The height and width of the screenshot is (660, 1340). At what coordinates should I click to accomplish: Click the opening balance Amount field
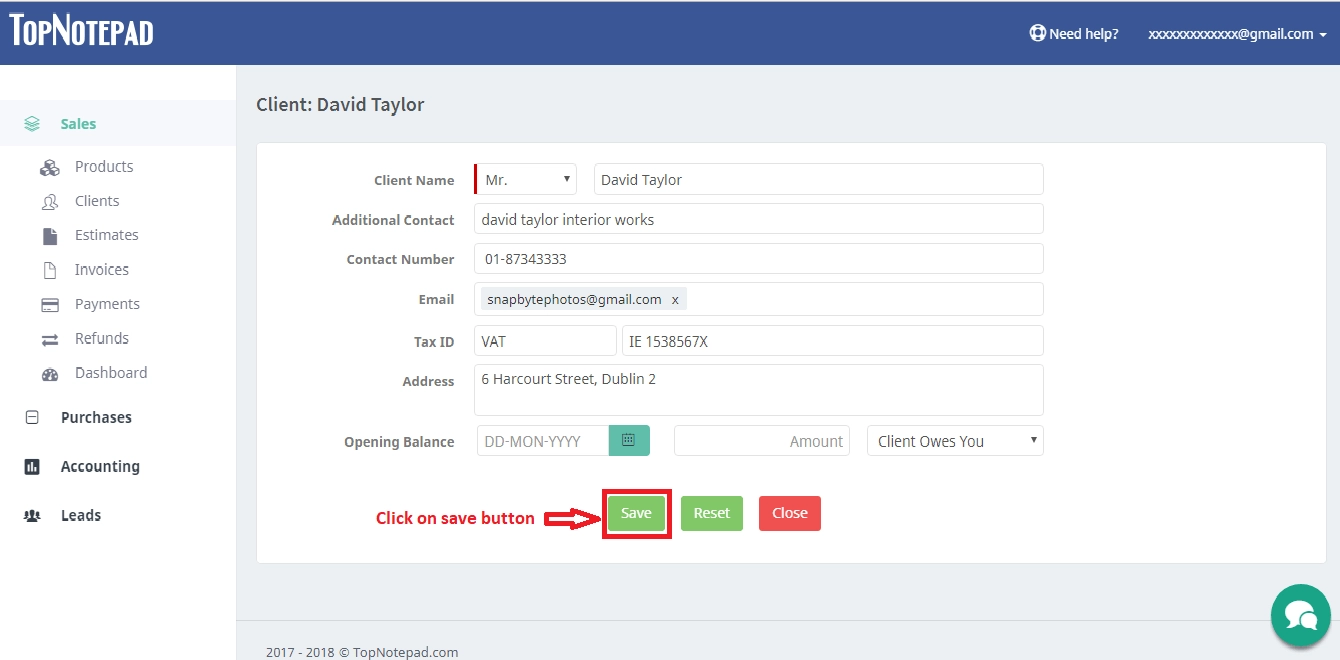point(762,441)
